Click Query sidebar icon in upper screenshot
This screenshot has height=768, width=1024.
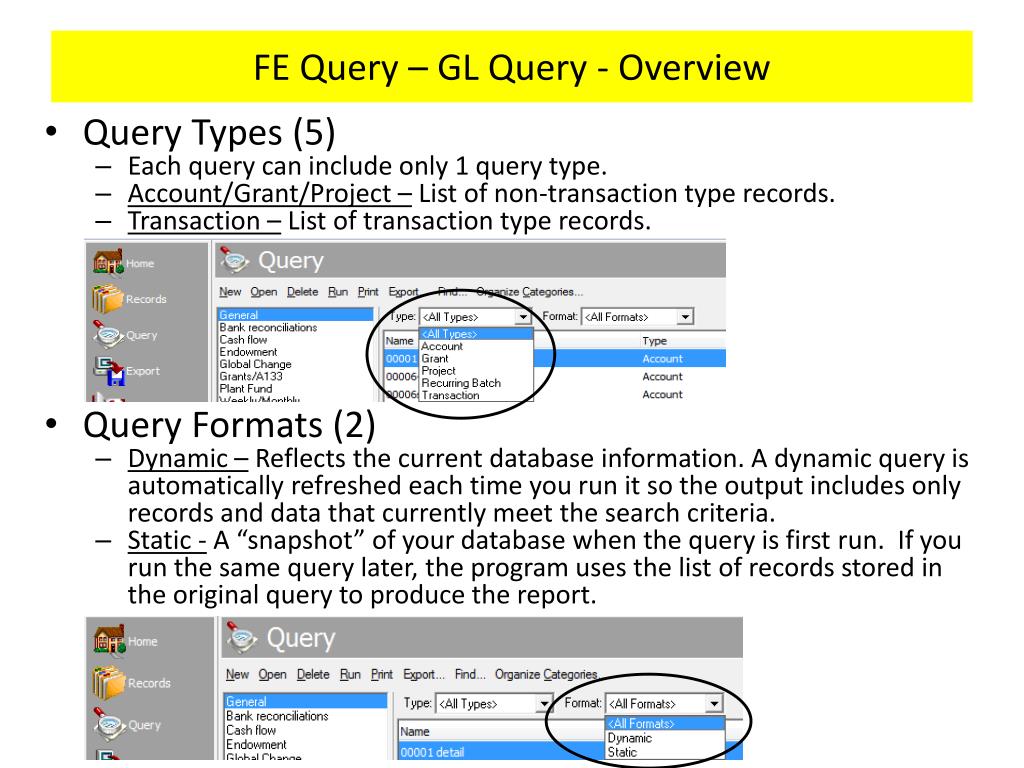point(108,334)
